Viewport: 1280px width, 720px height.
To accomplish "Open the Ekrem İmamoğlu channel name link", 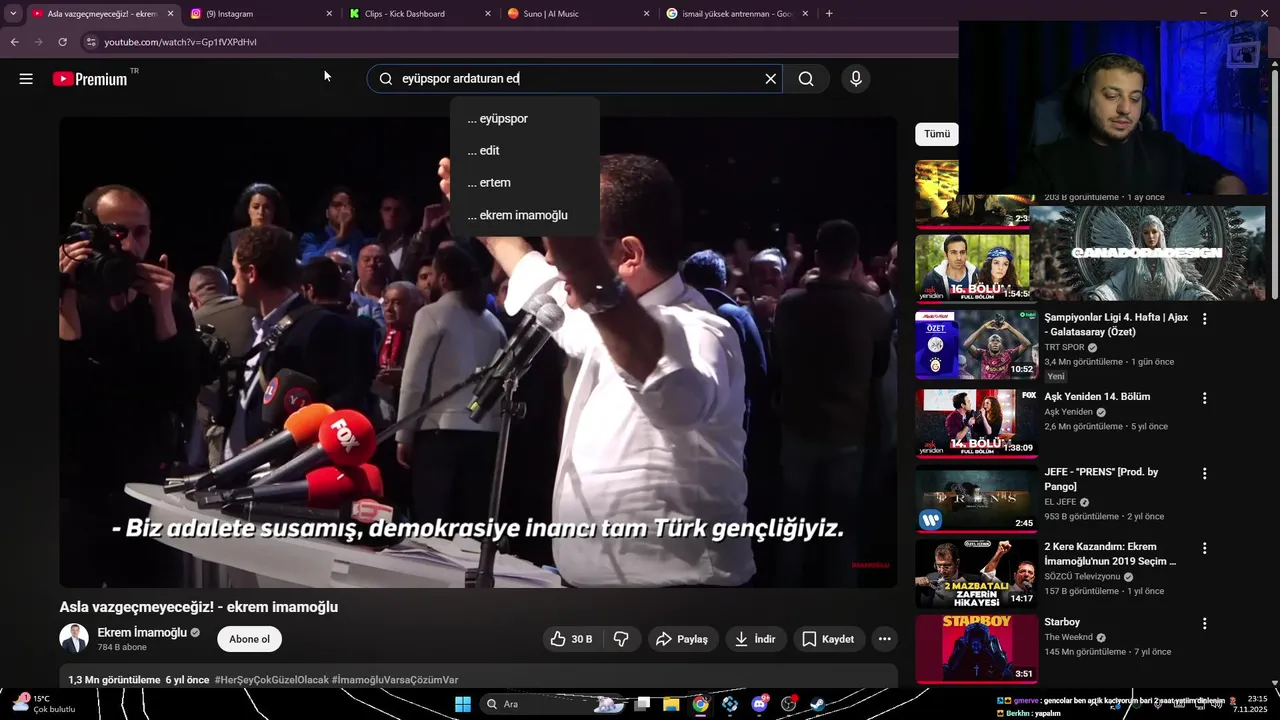I will 142,632.
